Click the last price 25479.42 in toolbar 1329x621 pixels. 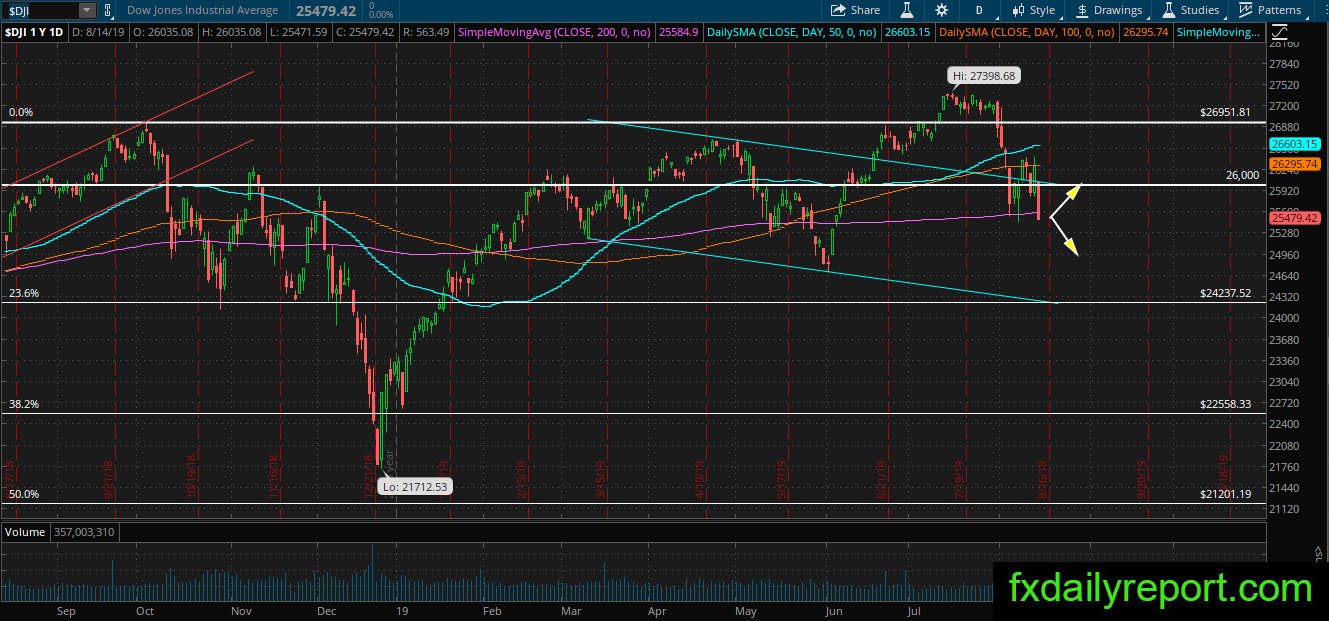tap(326, 10)
